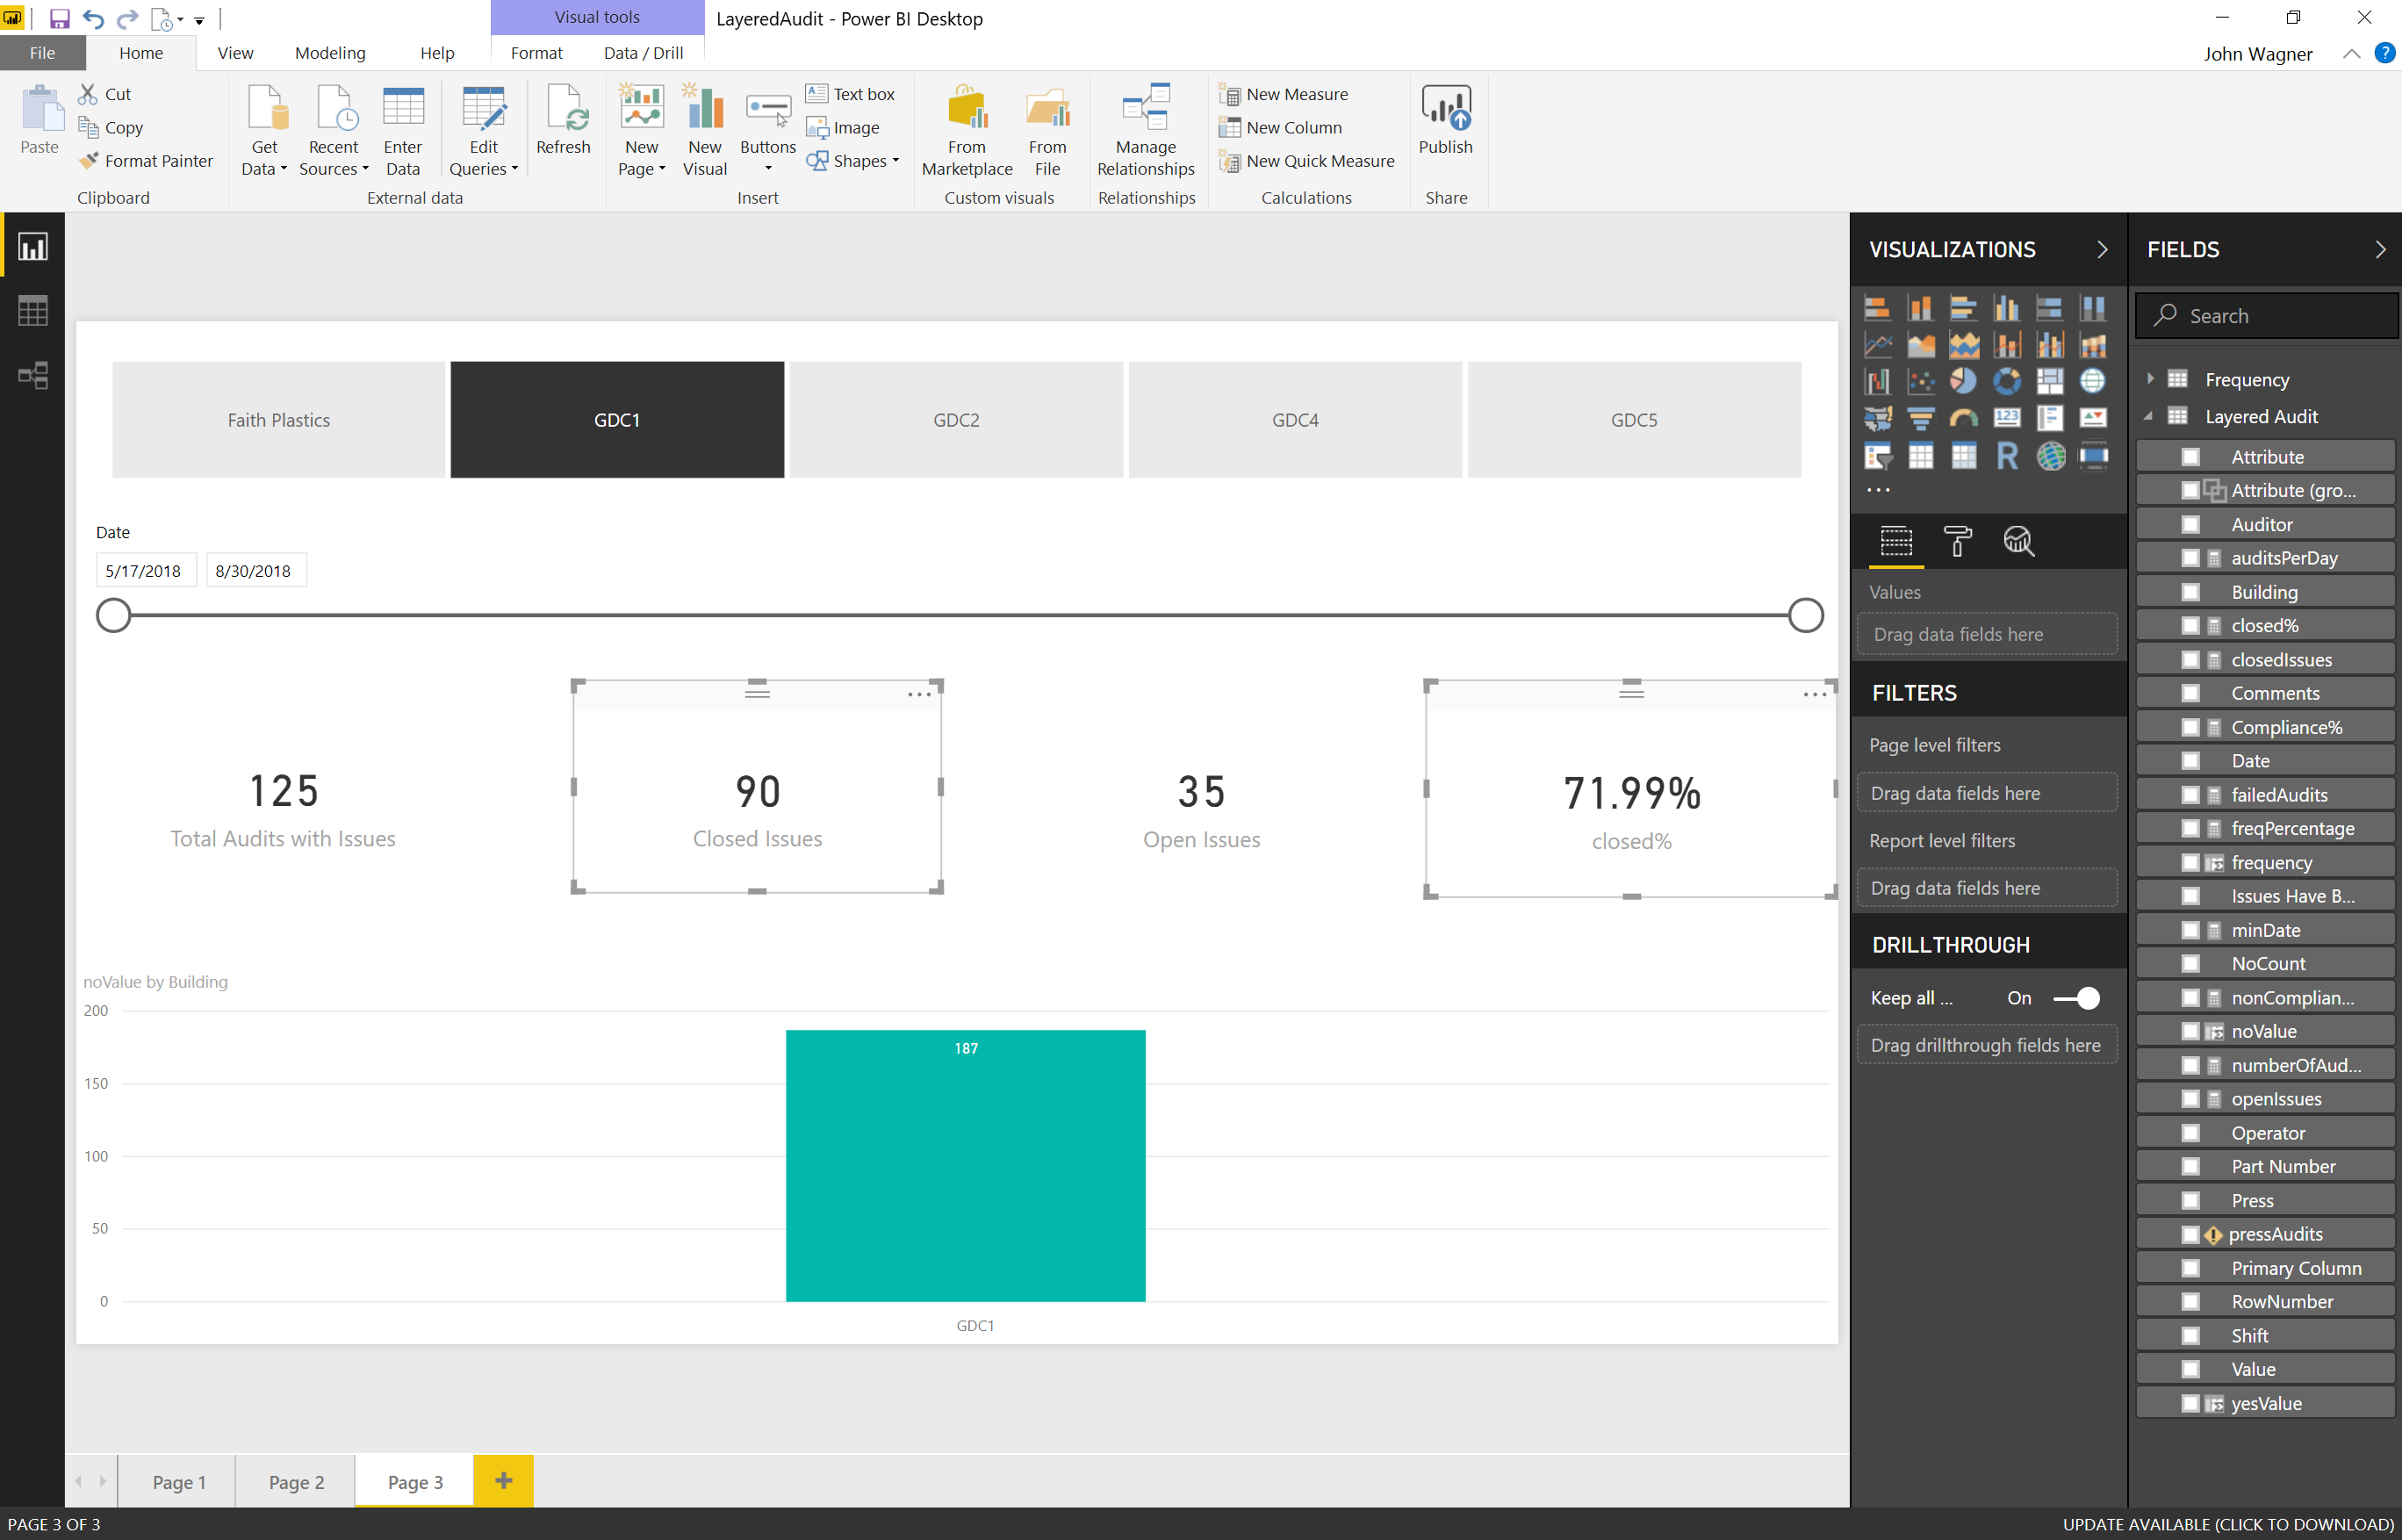The height and width of the screenshot is (1540, 2402).
Task: Open the Format ribbon tab
Action: click(537, 53)
